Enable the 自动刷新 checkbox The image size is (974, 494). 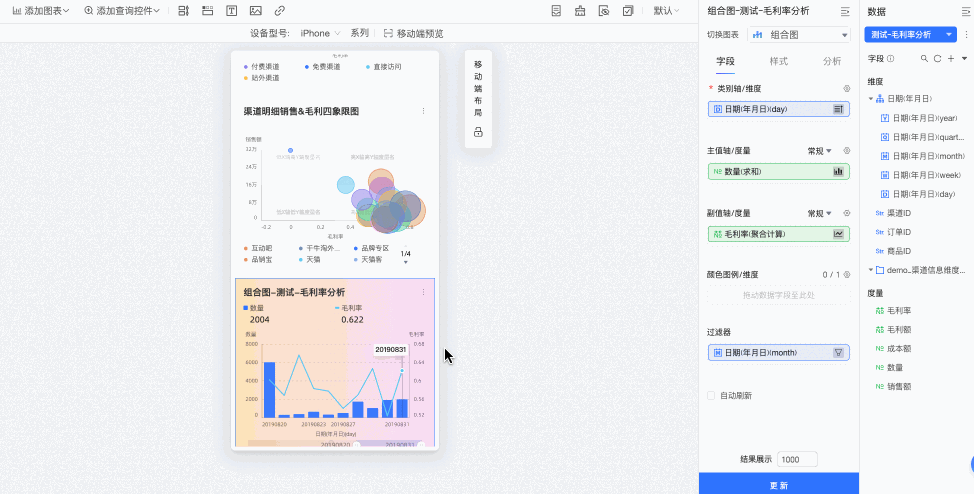711,395
